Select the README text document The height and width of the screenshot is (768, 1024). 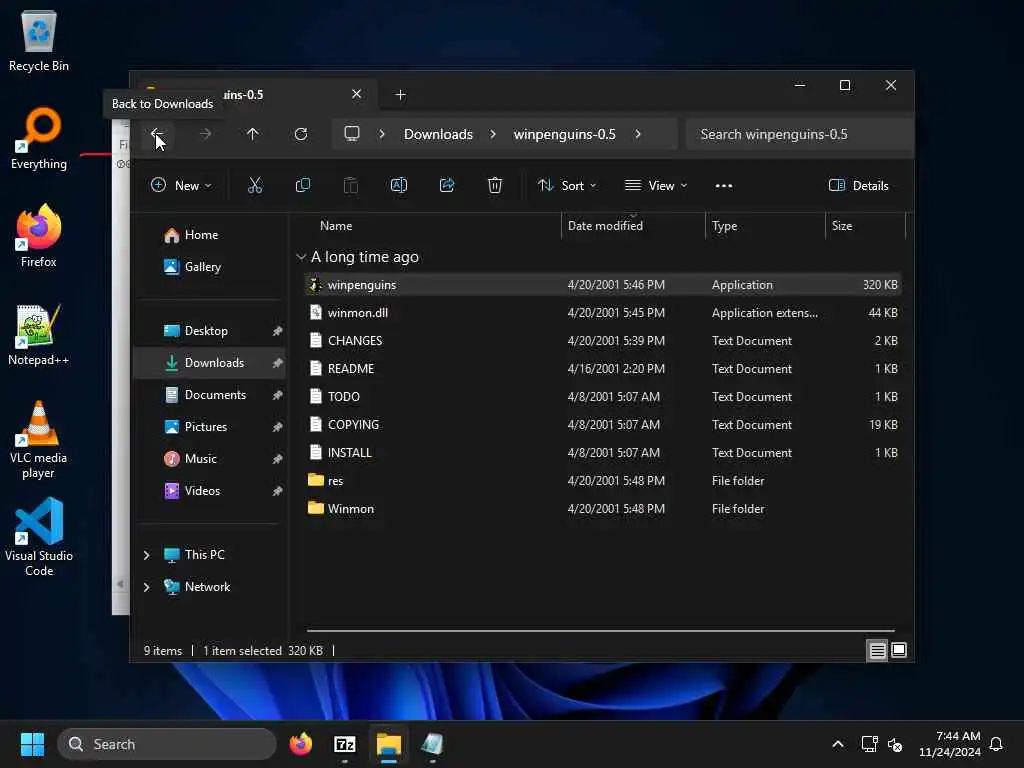click(x=602, y=369)
